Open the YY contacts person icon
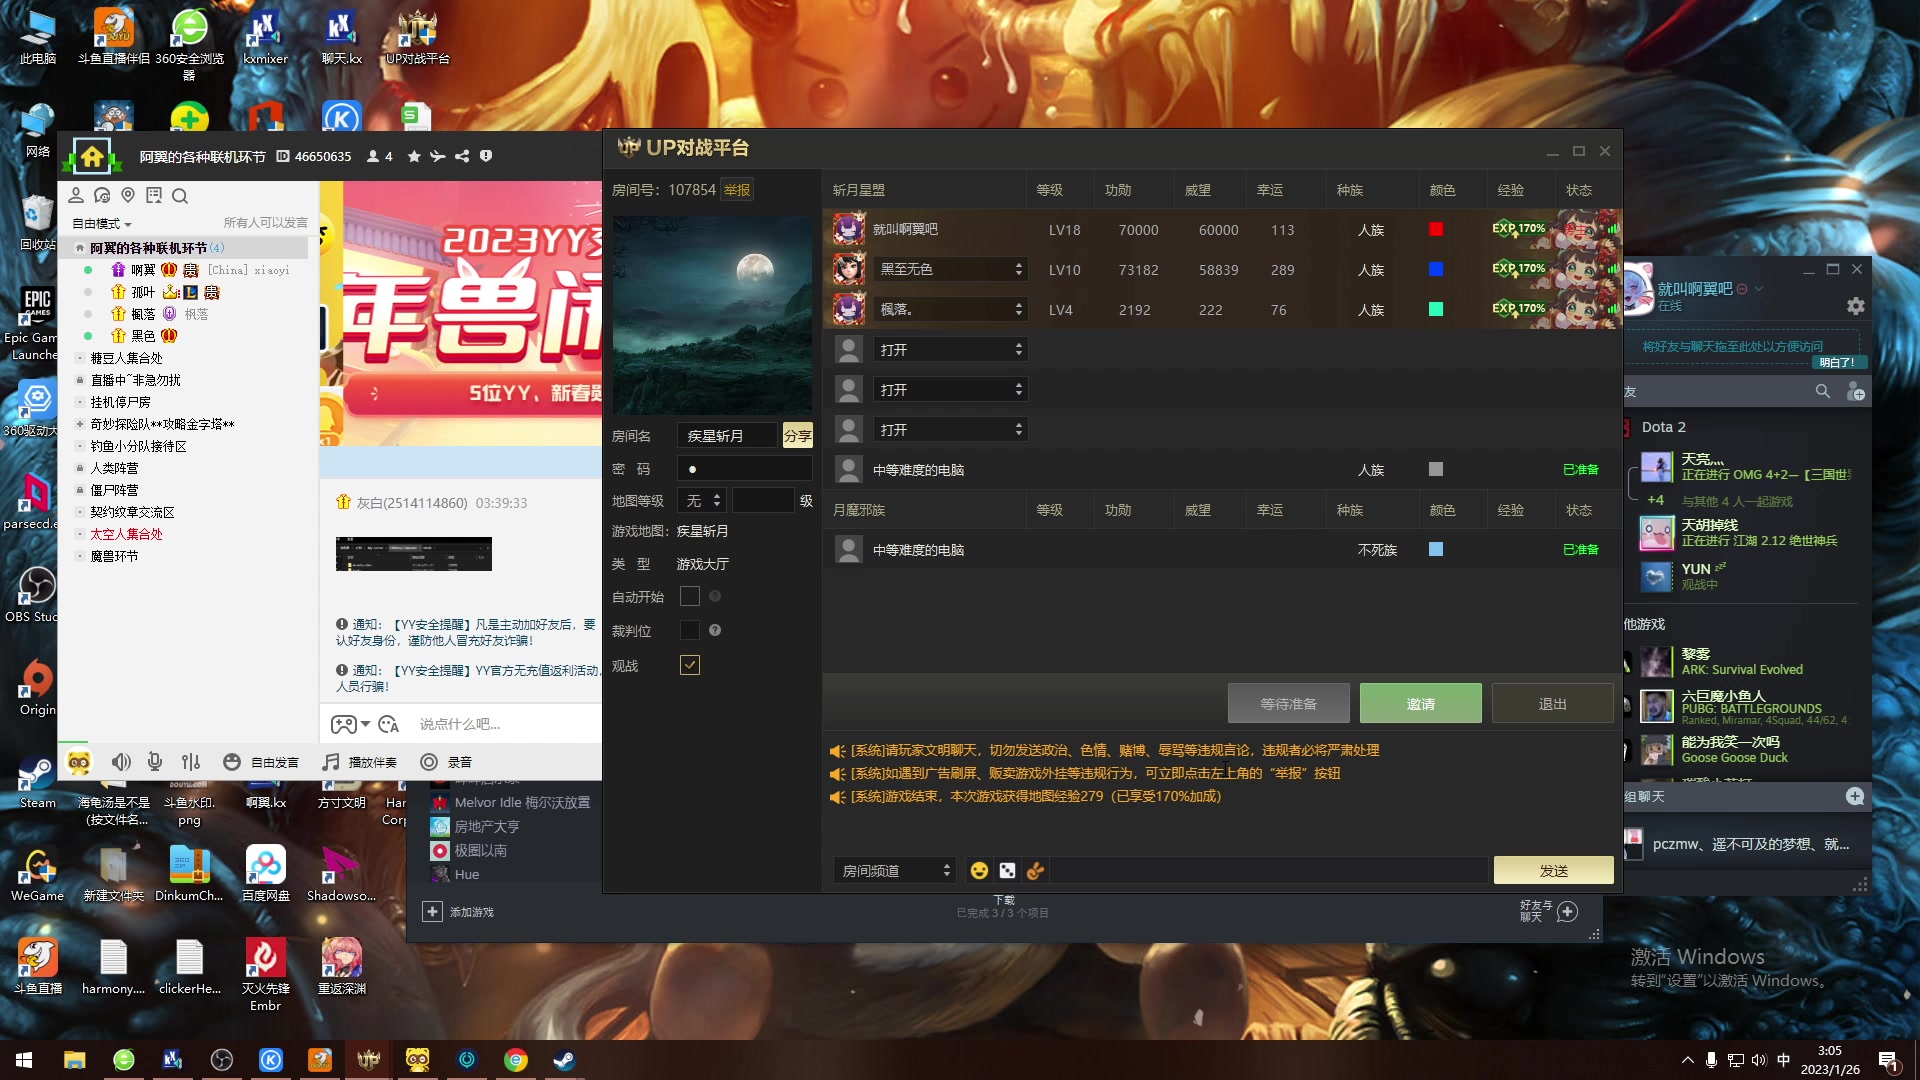Screen dimensions: 1920x1080 76,195
